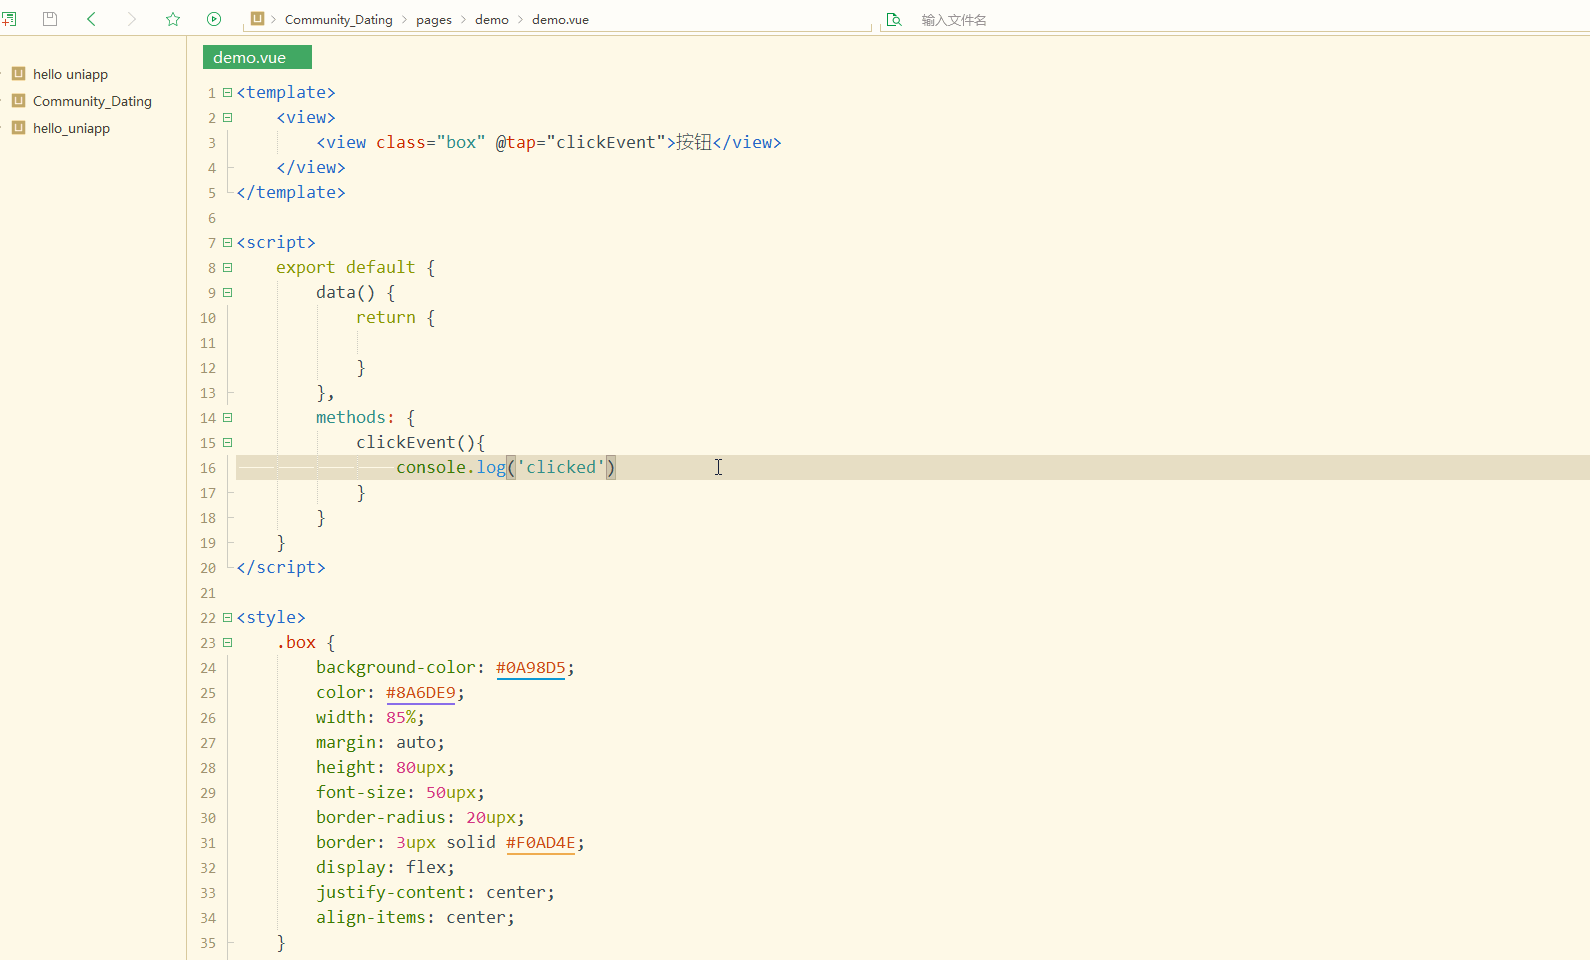Click the 20upx border-radius value
The image size is (1590, 960).
point(490,817)
